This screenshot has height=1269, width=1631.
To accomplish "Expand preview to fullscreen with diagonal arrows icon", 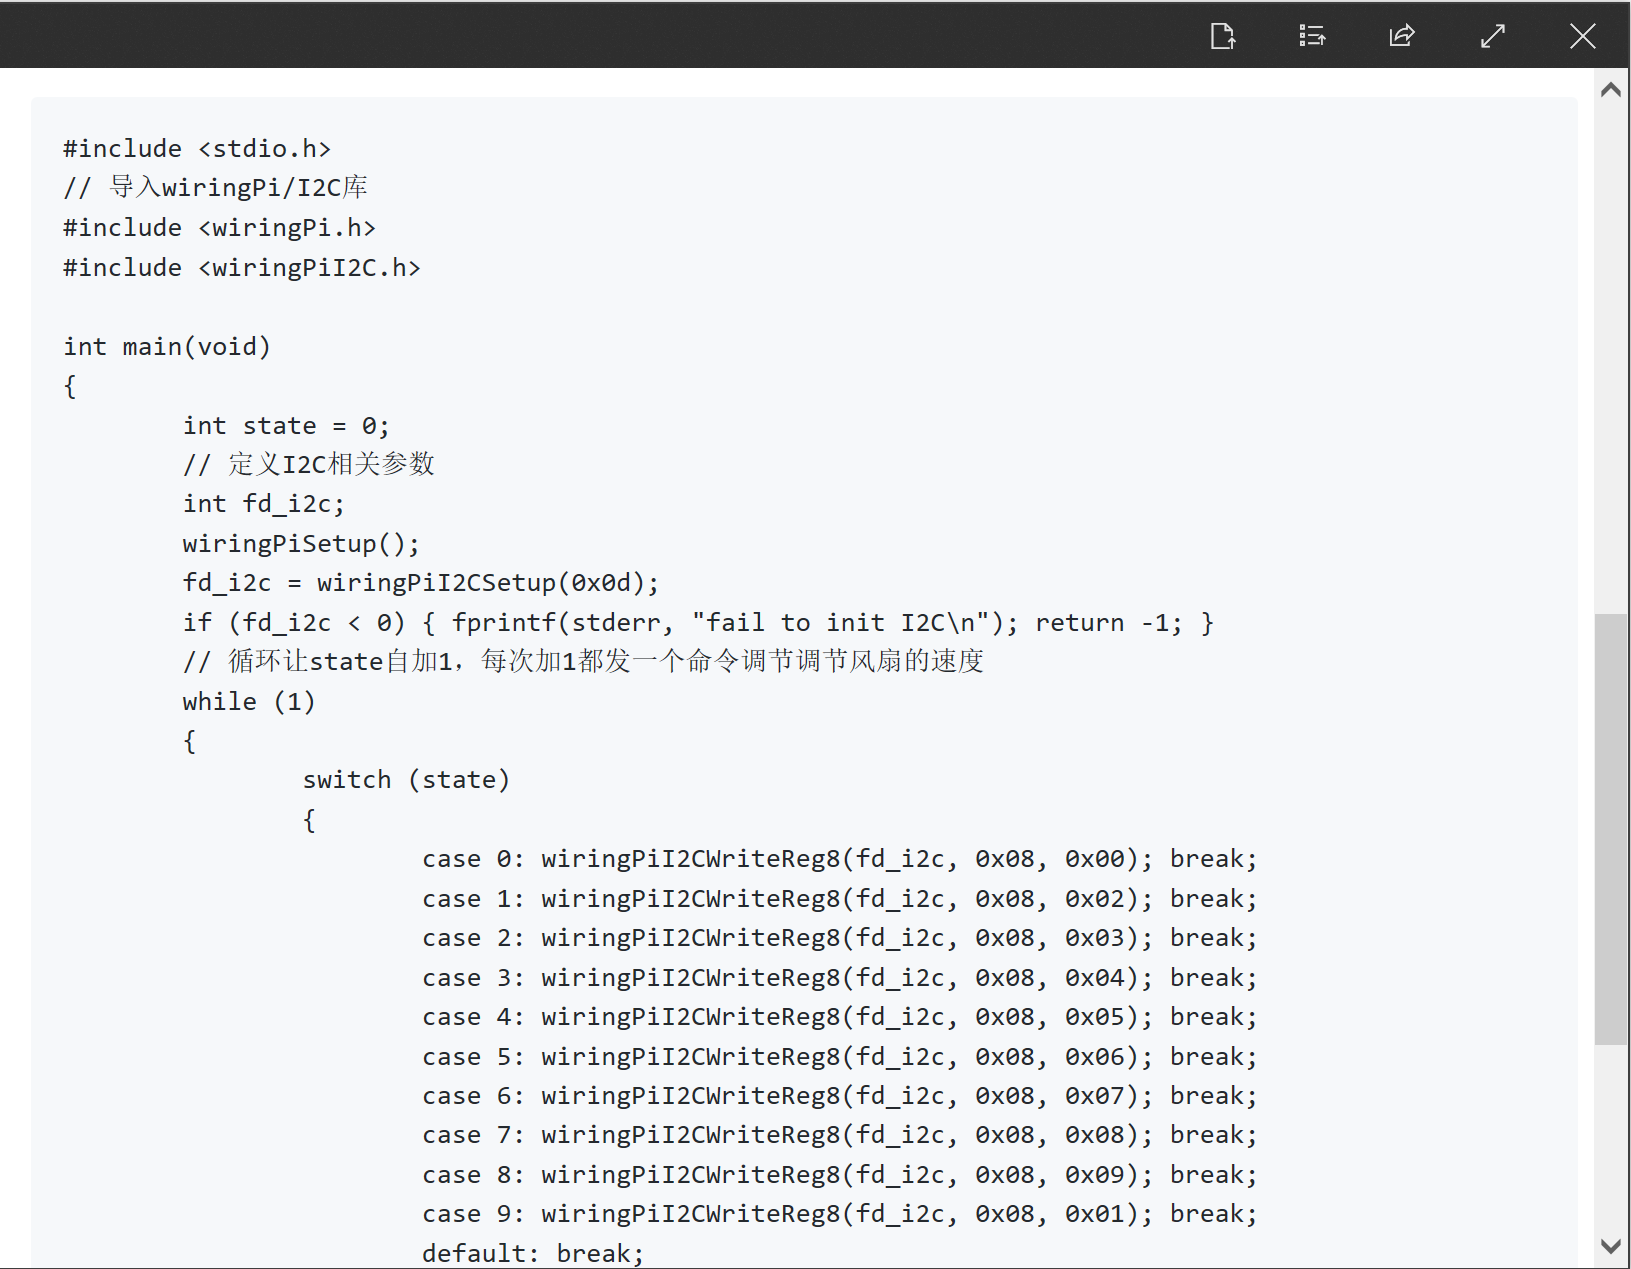I will click(1492, 35).
